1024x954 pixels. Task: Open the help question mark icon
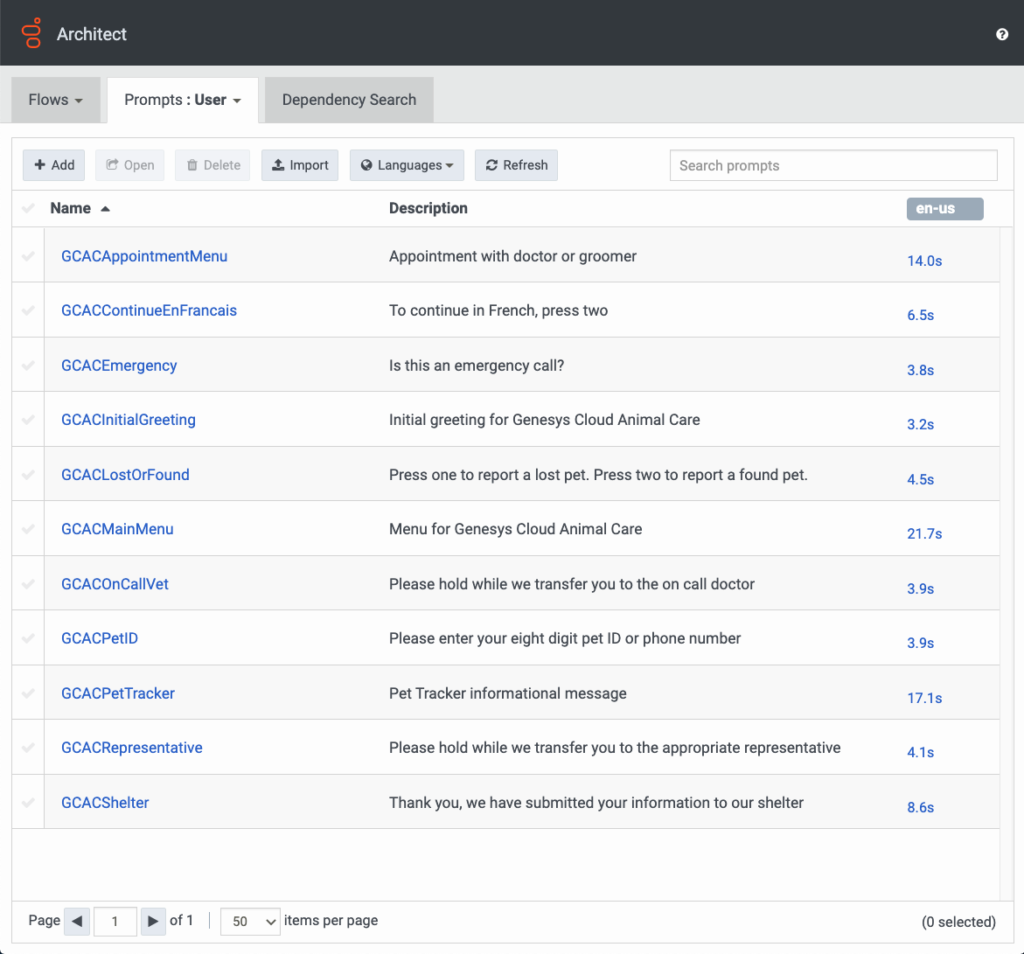[1002, 35]
